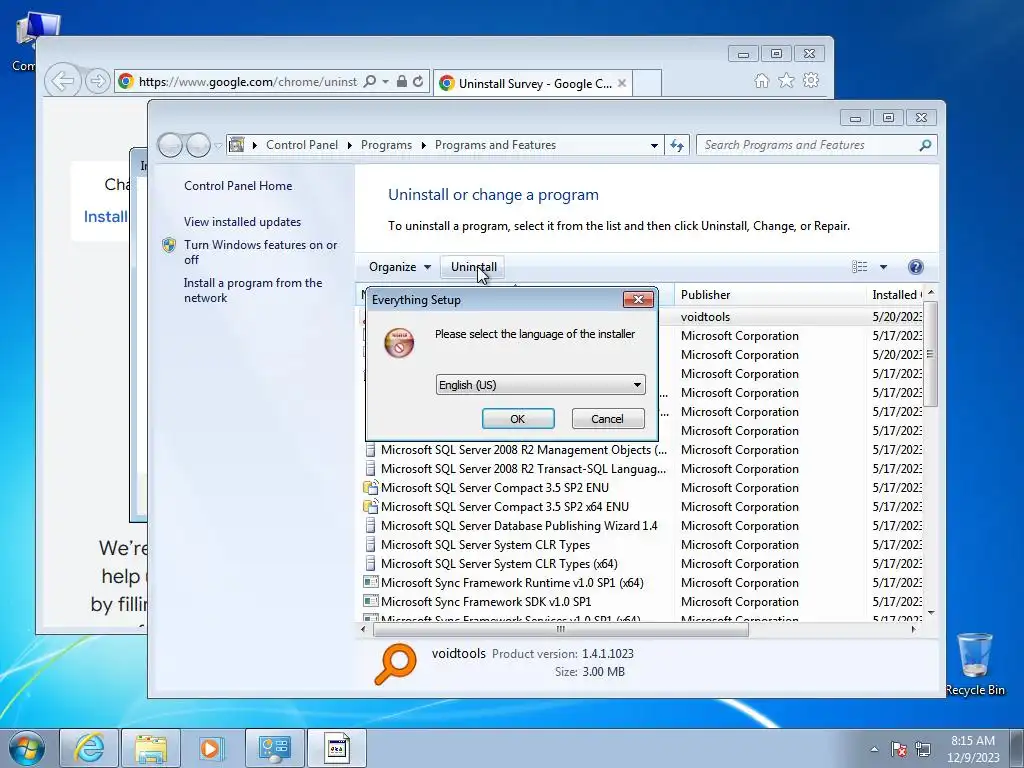Close the Uninstall Survey tab
1024x768 pixels.
pyautogui.click(x=622, y=83)
